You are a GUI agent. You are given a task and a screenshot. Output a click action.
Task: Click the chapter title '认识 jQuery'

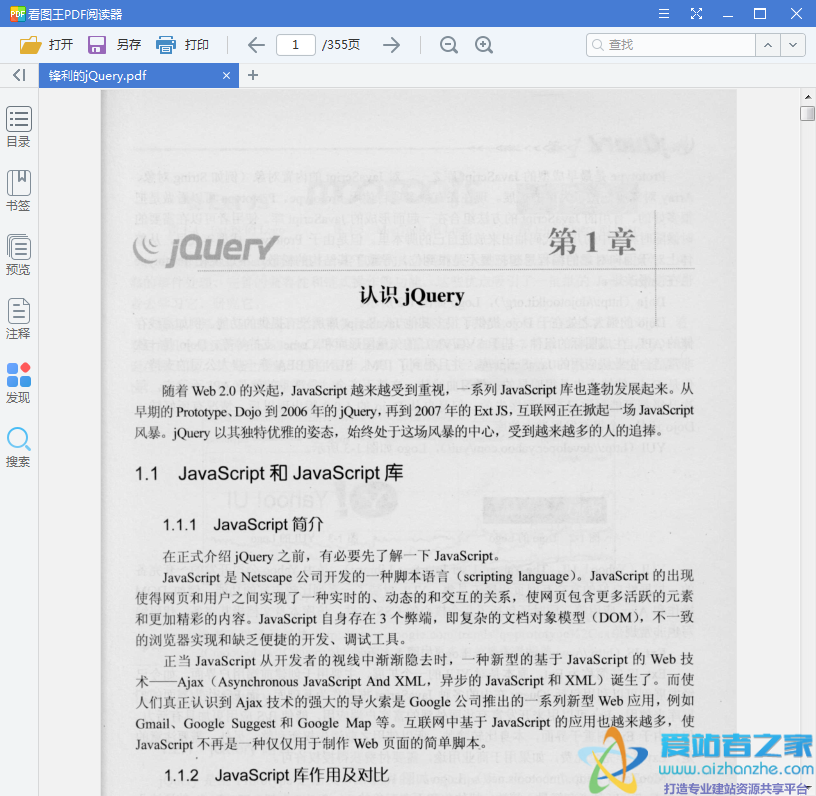[x=412, y=296]
